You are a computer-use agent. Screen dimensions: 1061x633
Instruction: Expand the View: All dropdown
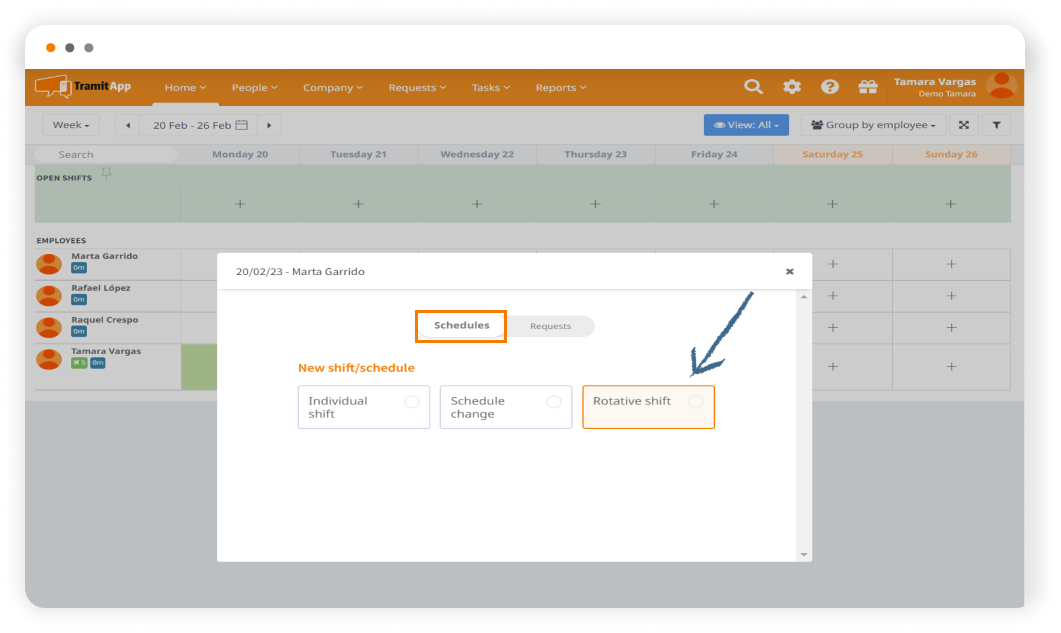(746, 125)
